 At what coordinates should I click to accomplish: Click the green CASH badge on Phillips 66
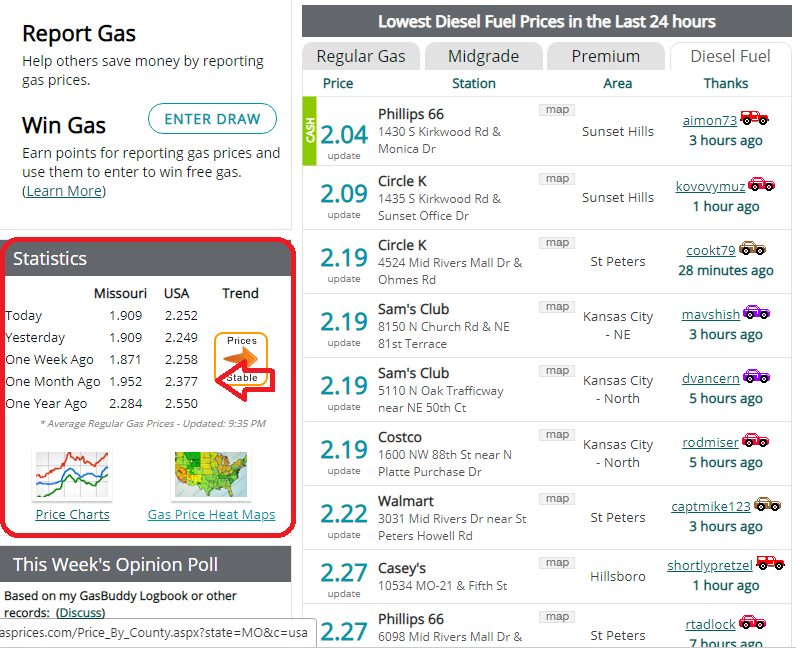pyautogui.click(x=309, y=131)
